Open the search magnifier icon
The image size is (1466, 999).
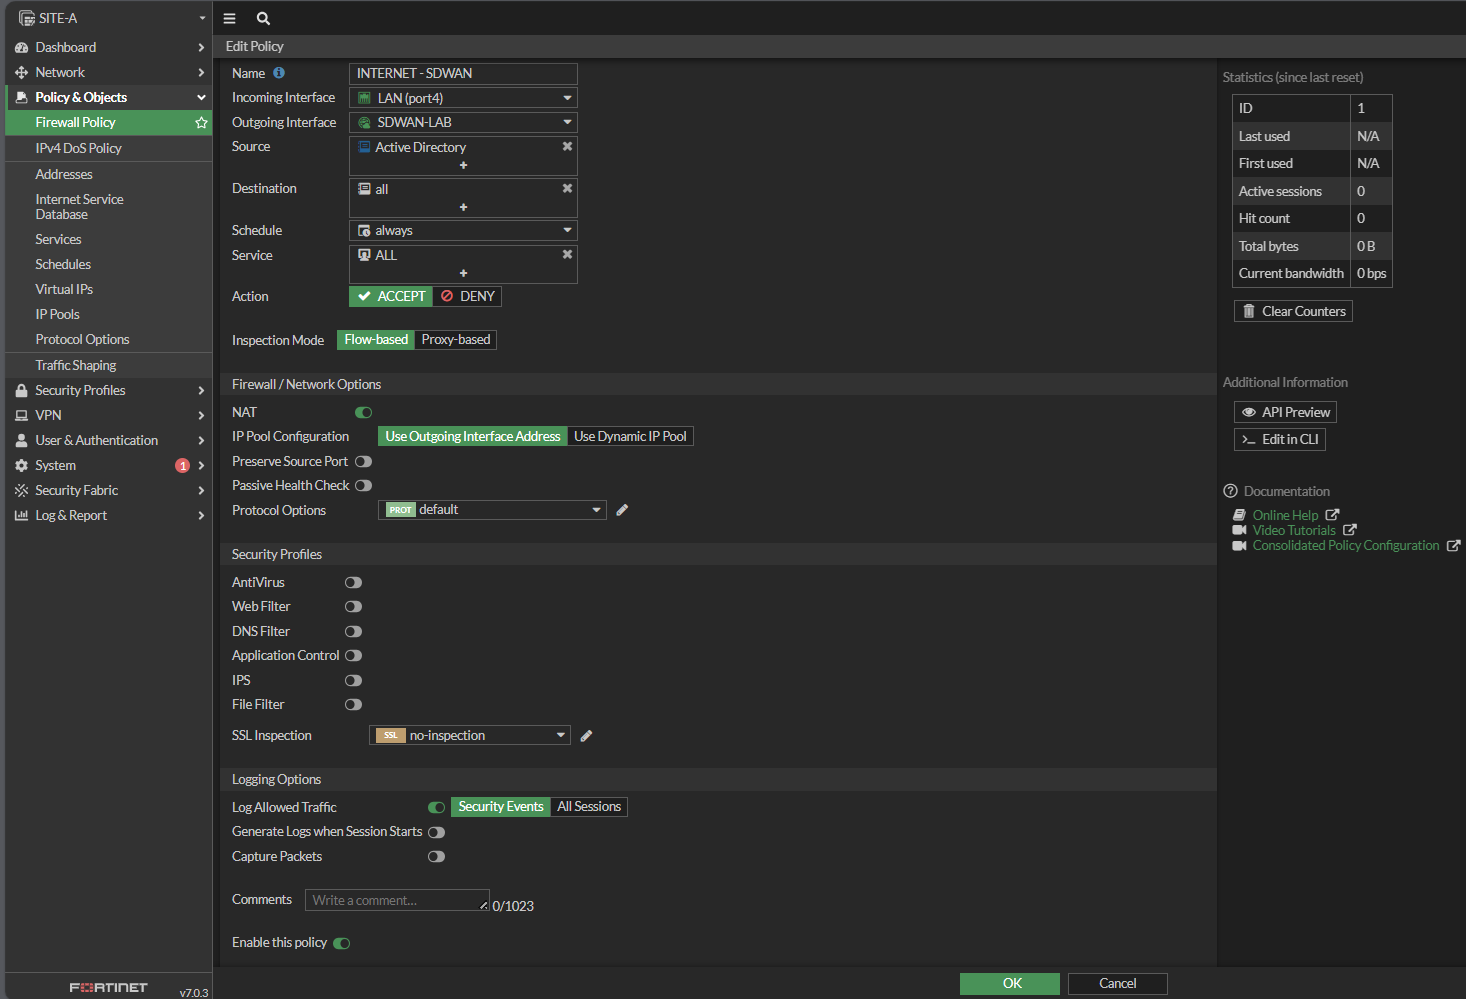pos(263,18)
